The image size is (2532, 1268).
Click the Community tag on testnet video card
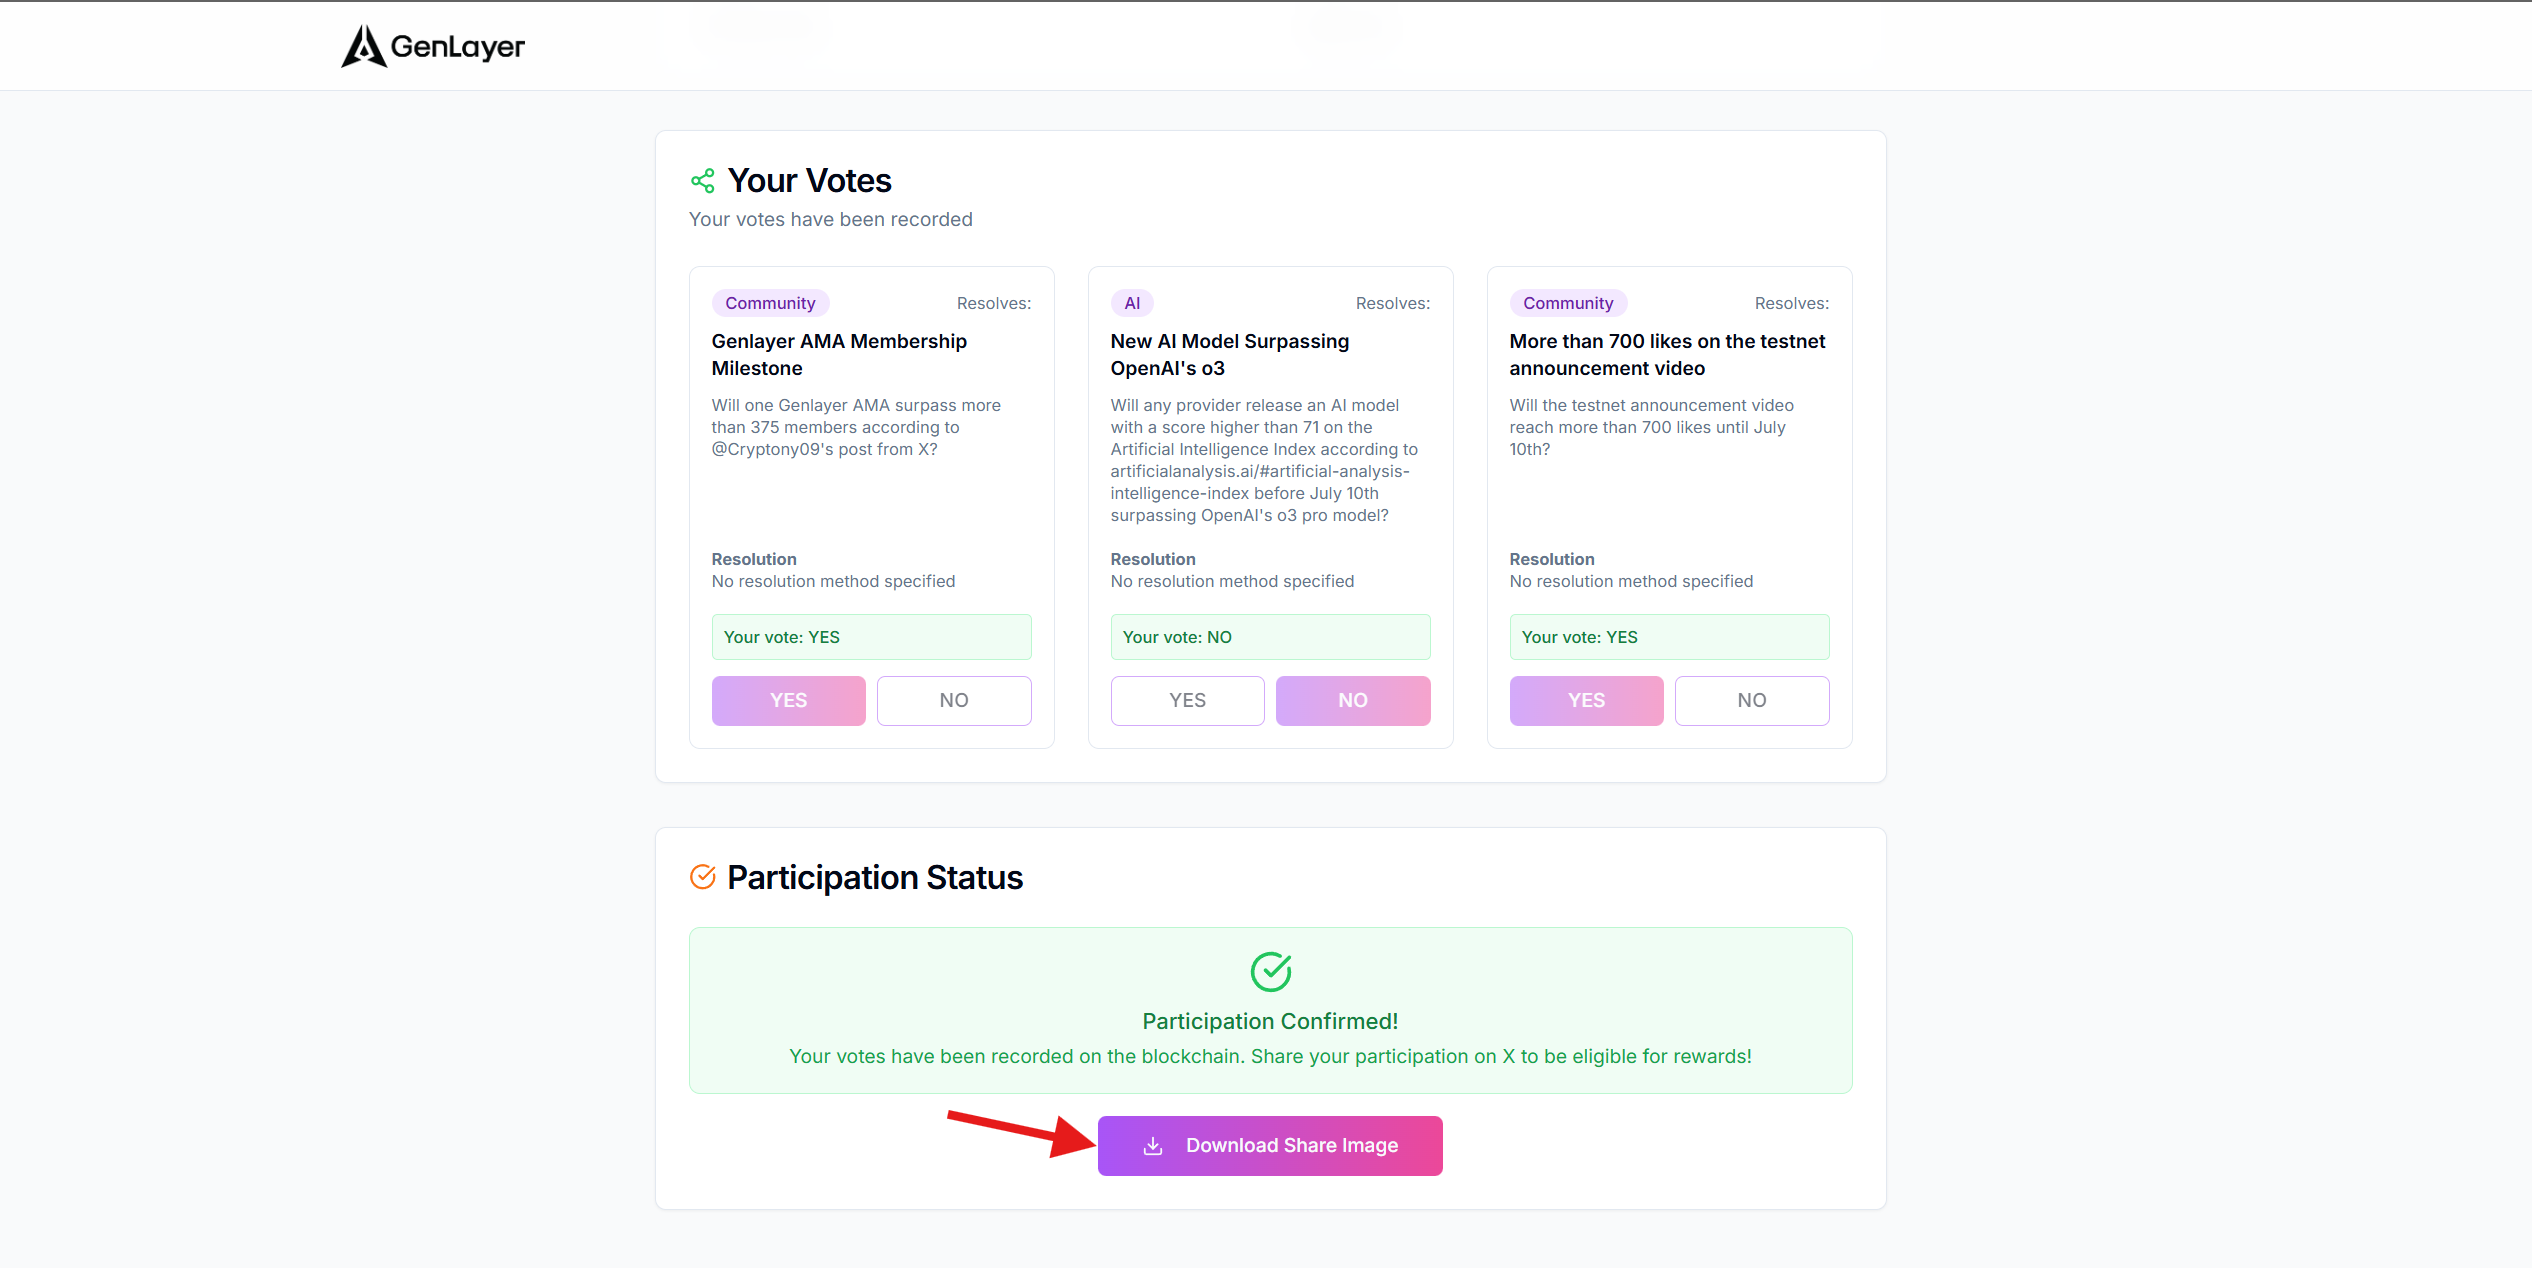point(1568,303)
